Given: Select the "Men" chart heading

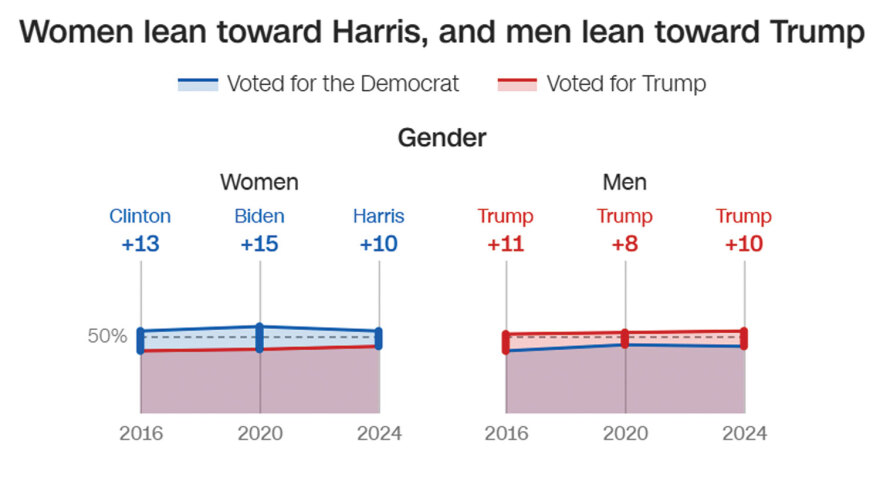Looking at the screenshot, I should [x=624, y=182].
